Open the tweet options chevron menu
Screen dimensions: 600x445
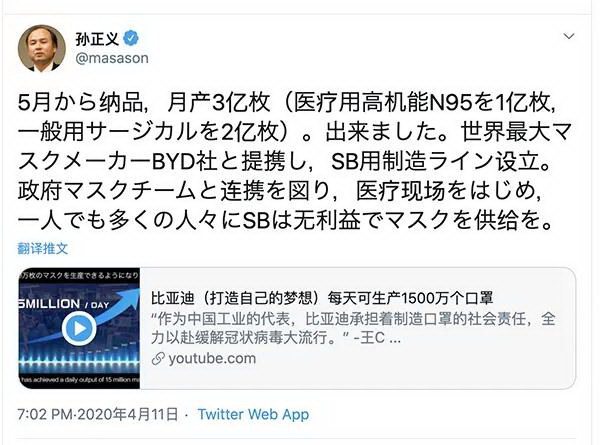pyautogui.click(x=569, y=36)
